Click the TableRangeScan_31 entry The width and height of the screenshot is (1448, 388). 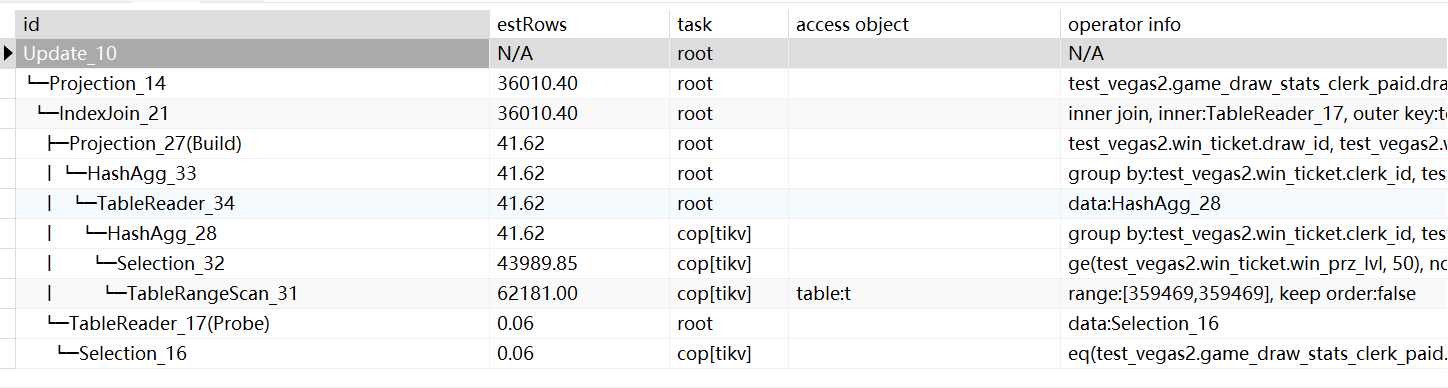(x=212, y=294)
